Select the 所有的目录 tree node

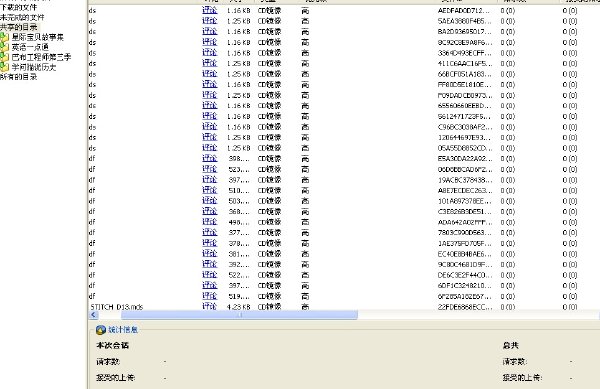[x=18, y=77]
